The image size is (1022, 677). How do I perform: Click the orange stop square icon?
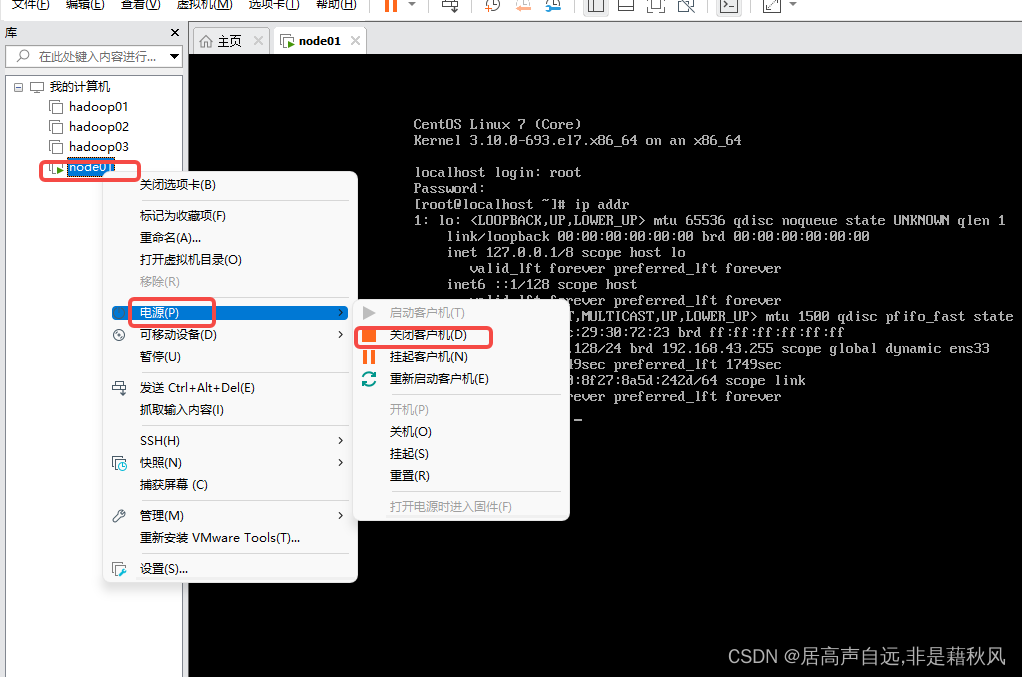click(x=369, y=336)
